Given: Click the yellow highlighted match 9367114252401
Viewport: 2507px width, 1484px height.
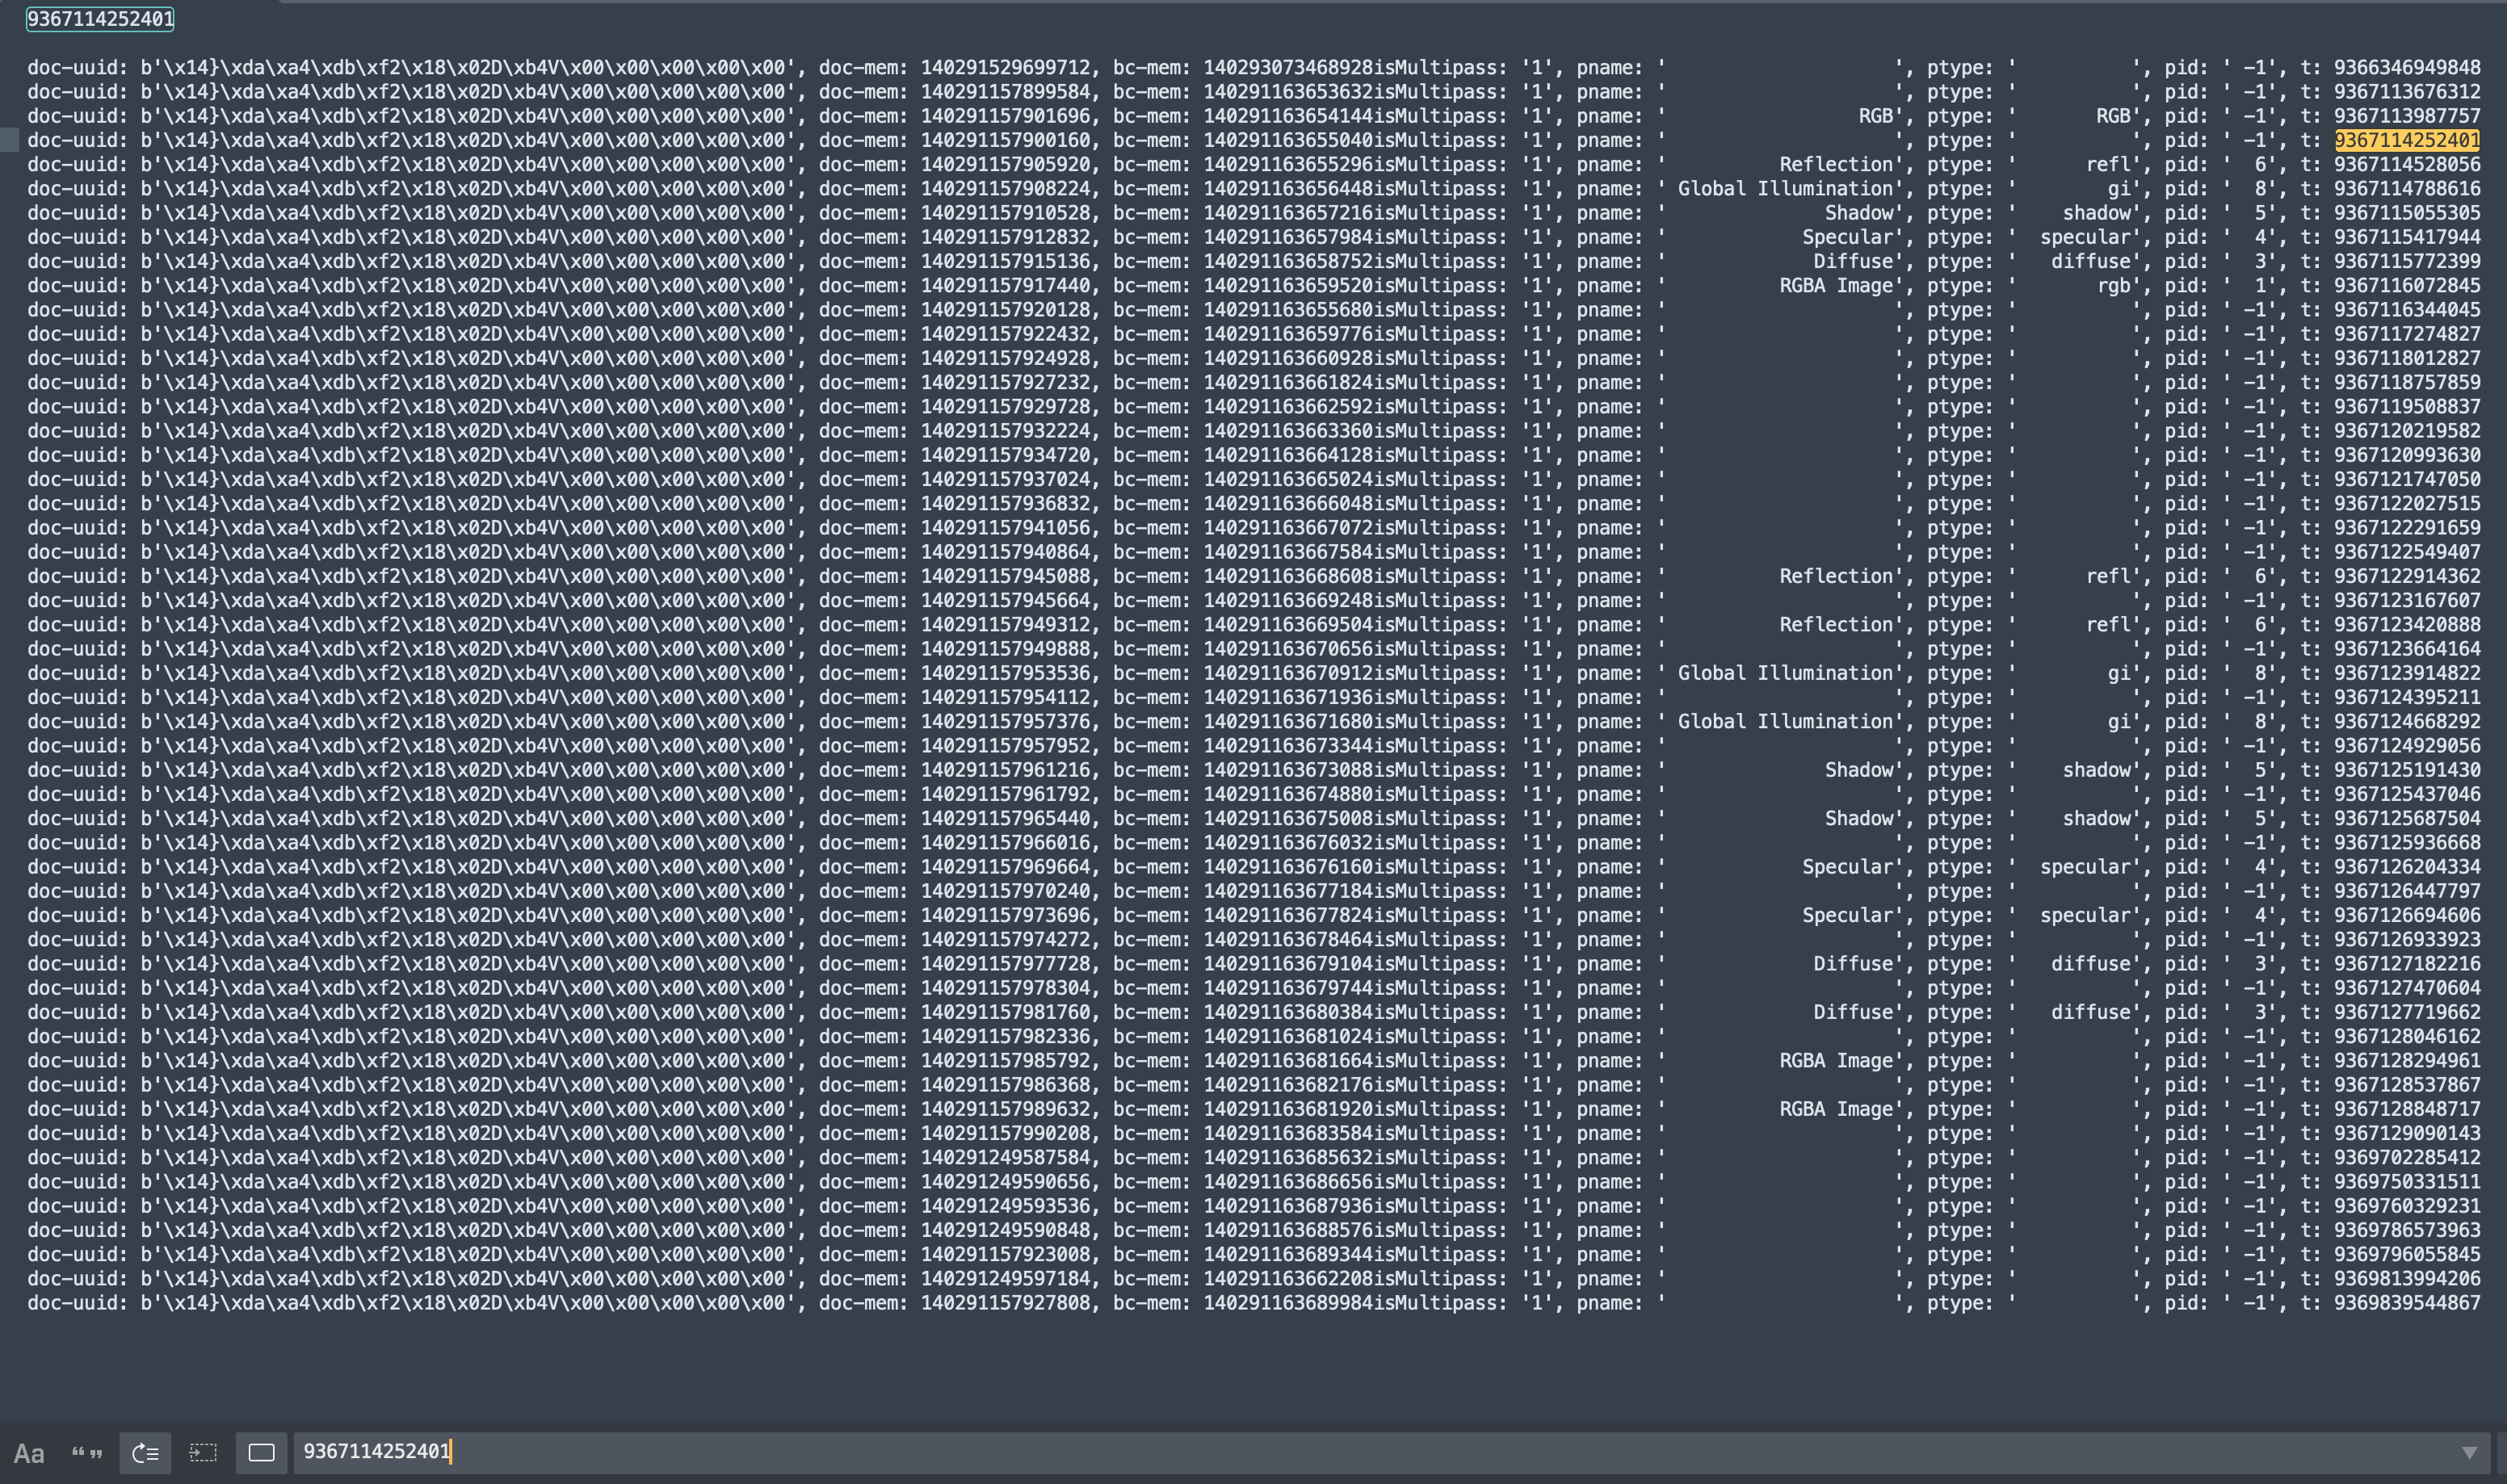Looking at the screenshot, I should 2406,141.
